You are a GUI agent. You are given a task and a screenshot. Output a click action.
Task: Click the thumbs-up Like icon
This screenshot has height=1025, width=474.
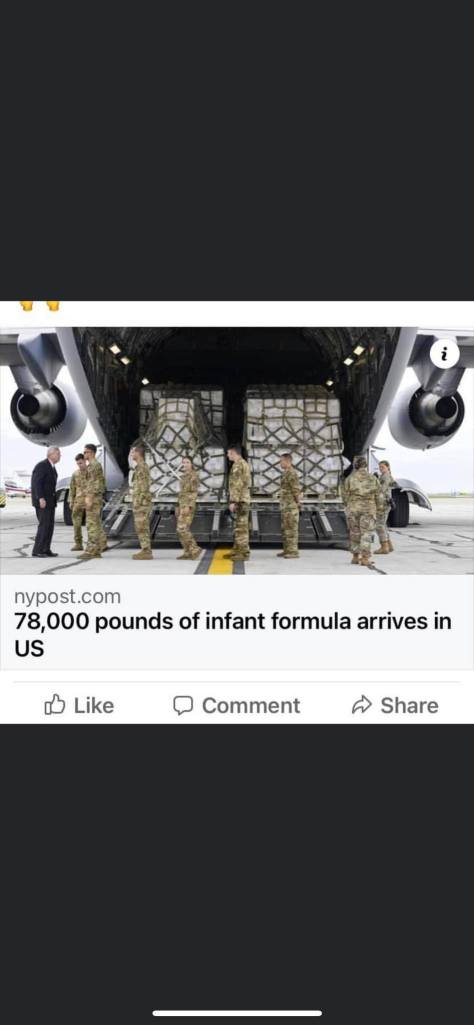[x=55, y=705]
